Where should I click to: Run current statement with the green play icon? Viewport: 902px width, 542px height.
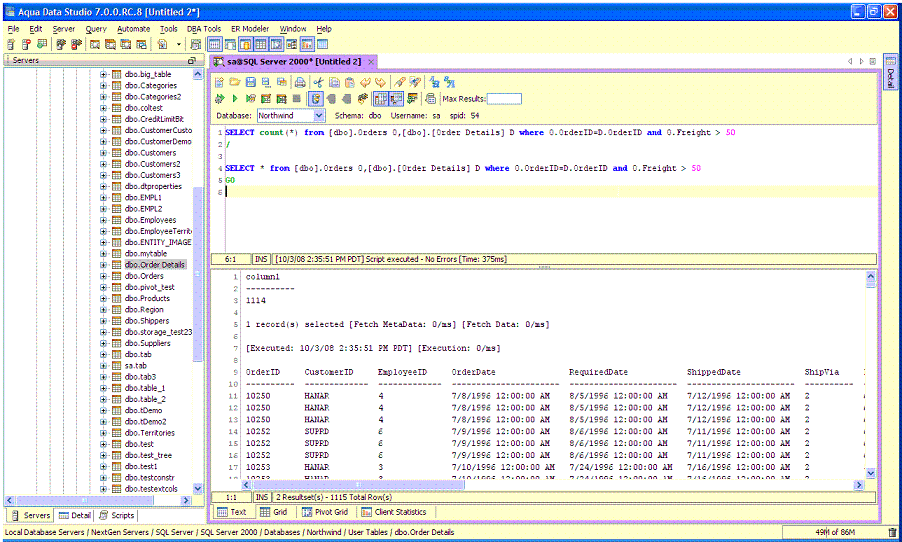235,99
